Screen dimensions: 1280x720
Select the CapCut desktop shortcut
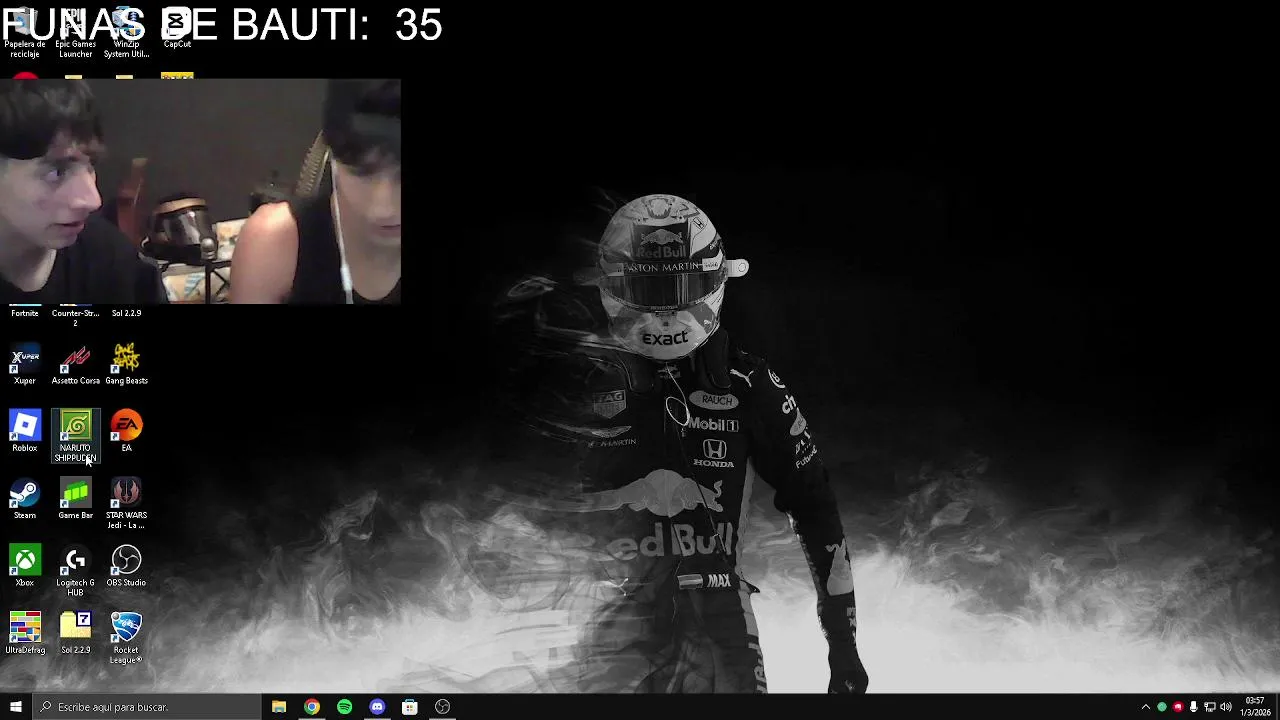[177, 29]
